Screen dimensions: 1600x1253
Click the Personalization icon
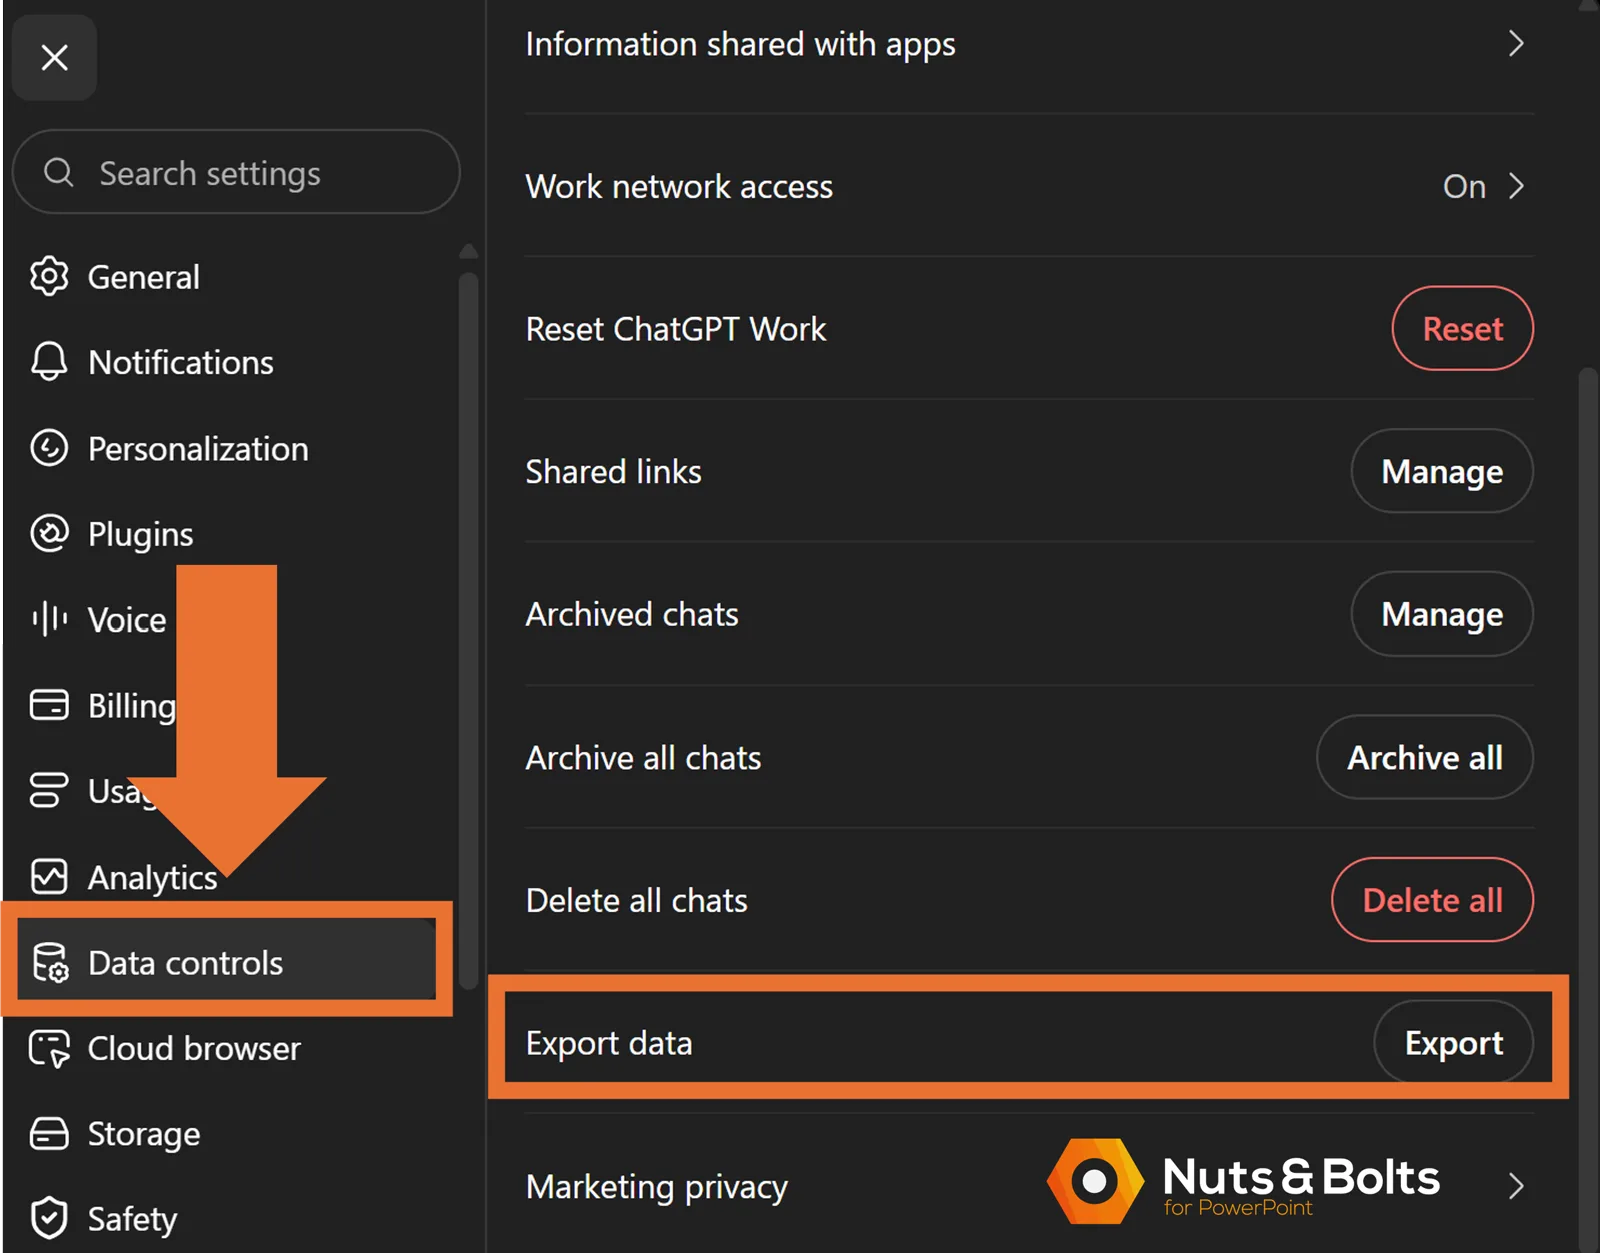(x=49, y=448)
